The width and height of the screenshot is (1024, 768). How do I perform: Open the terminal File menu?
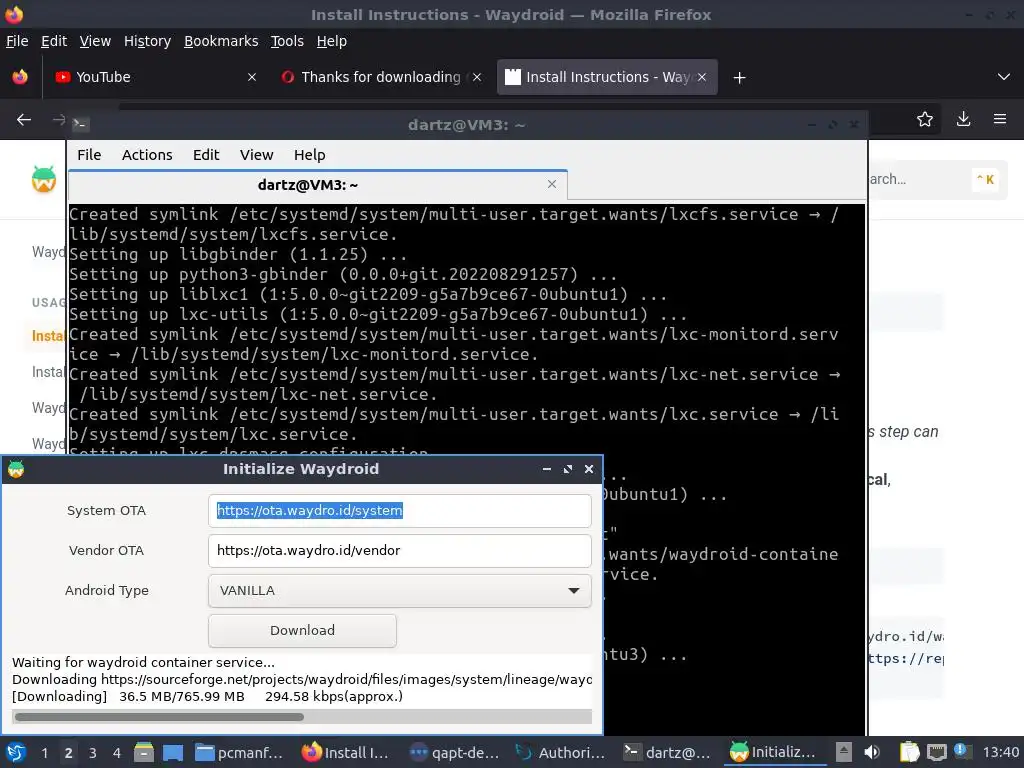[89, 155]
